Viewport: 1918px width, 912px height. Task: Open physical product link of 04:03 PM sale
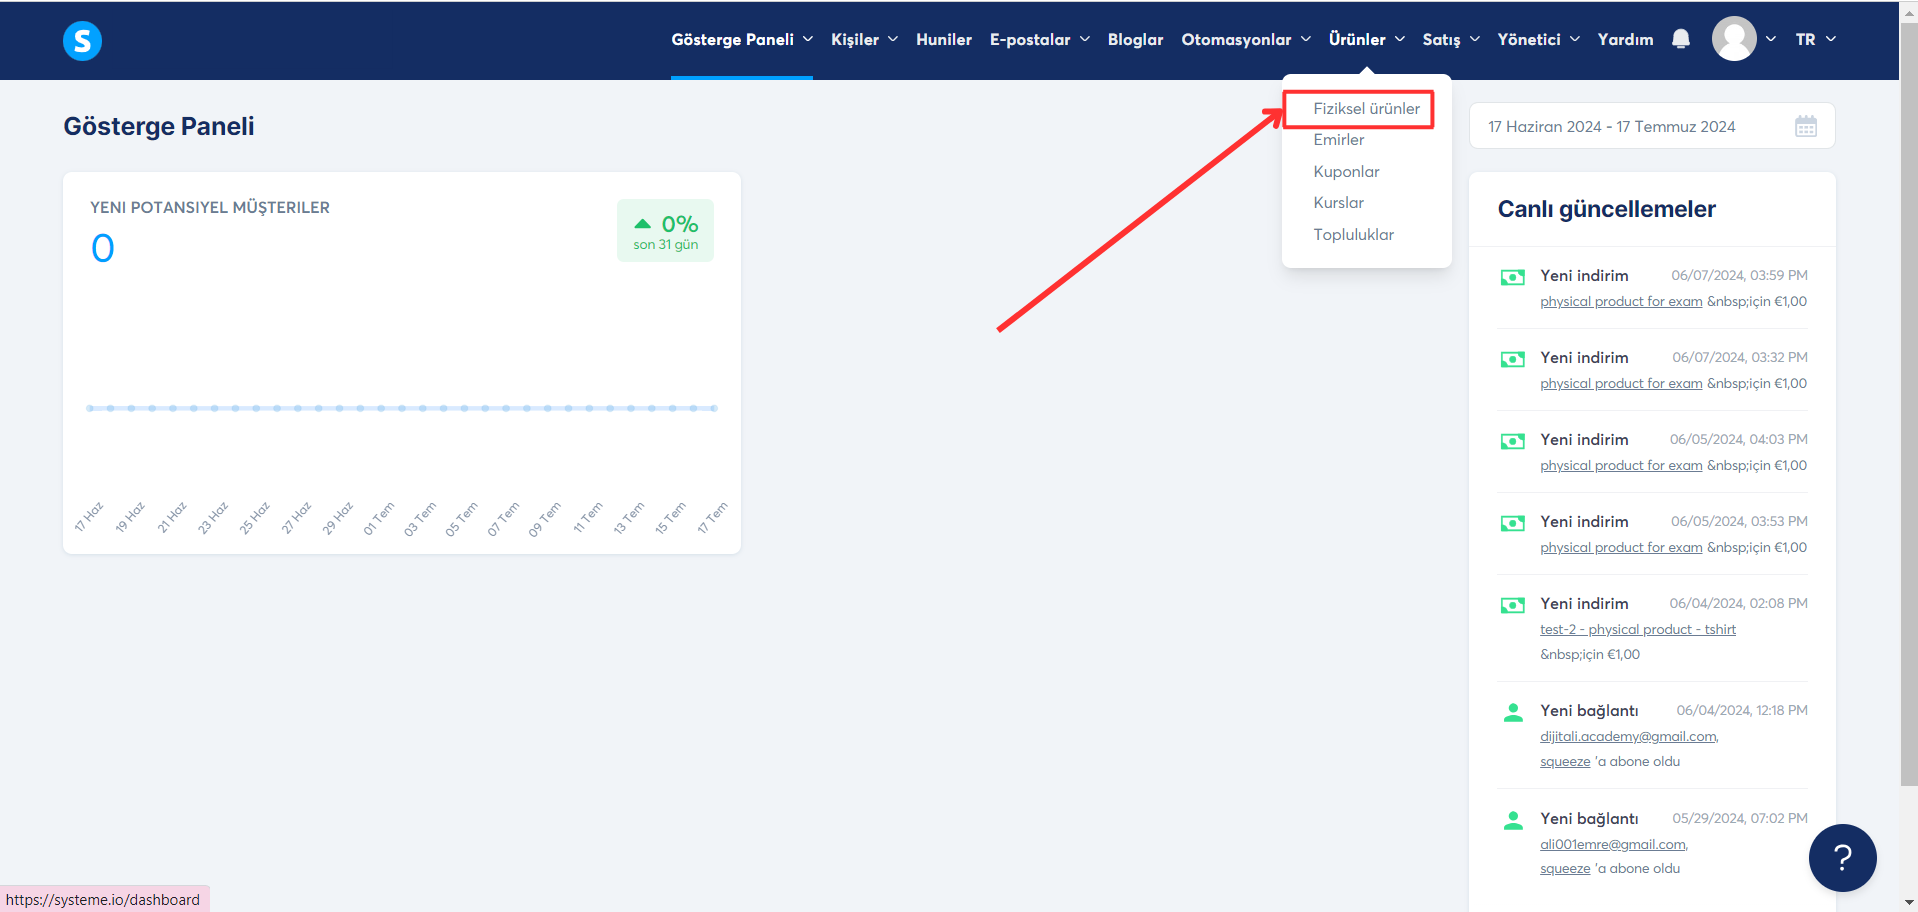[1621, 466]
